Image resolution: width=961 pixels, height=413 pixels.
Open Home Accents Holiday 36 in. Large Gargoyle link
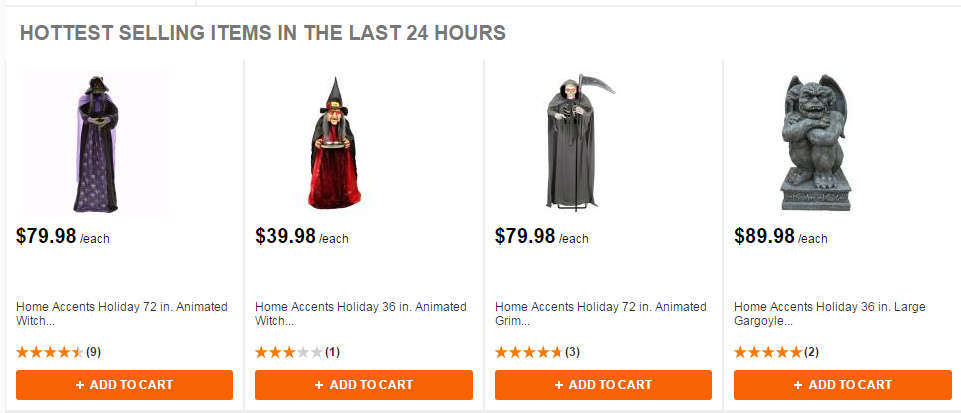tap(839, 314)
